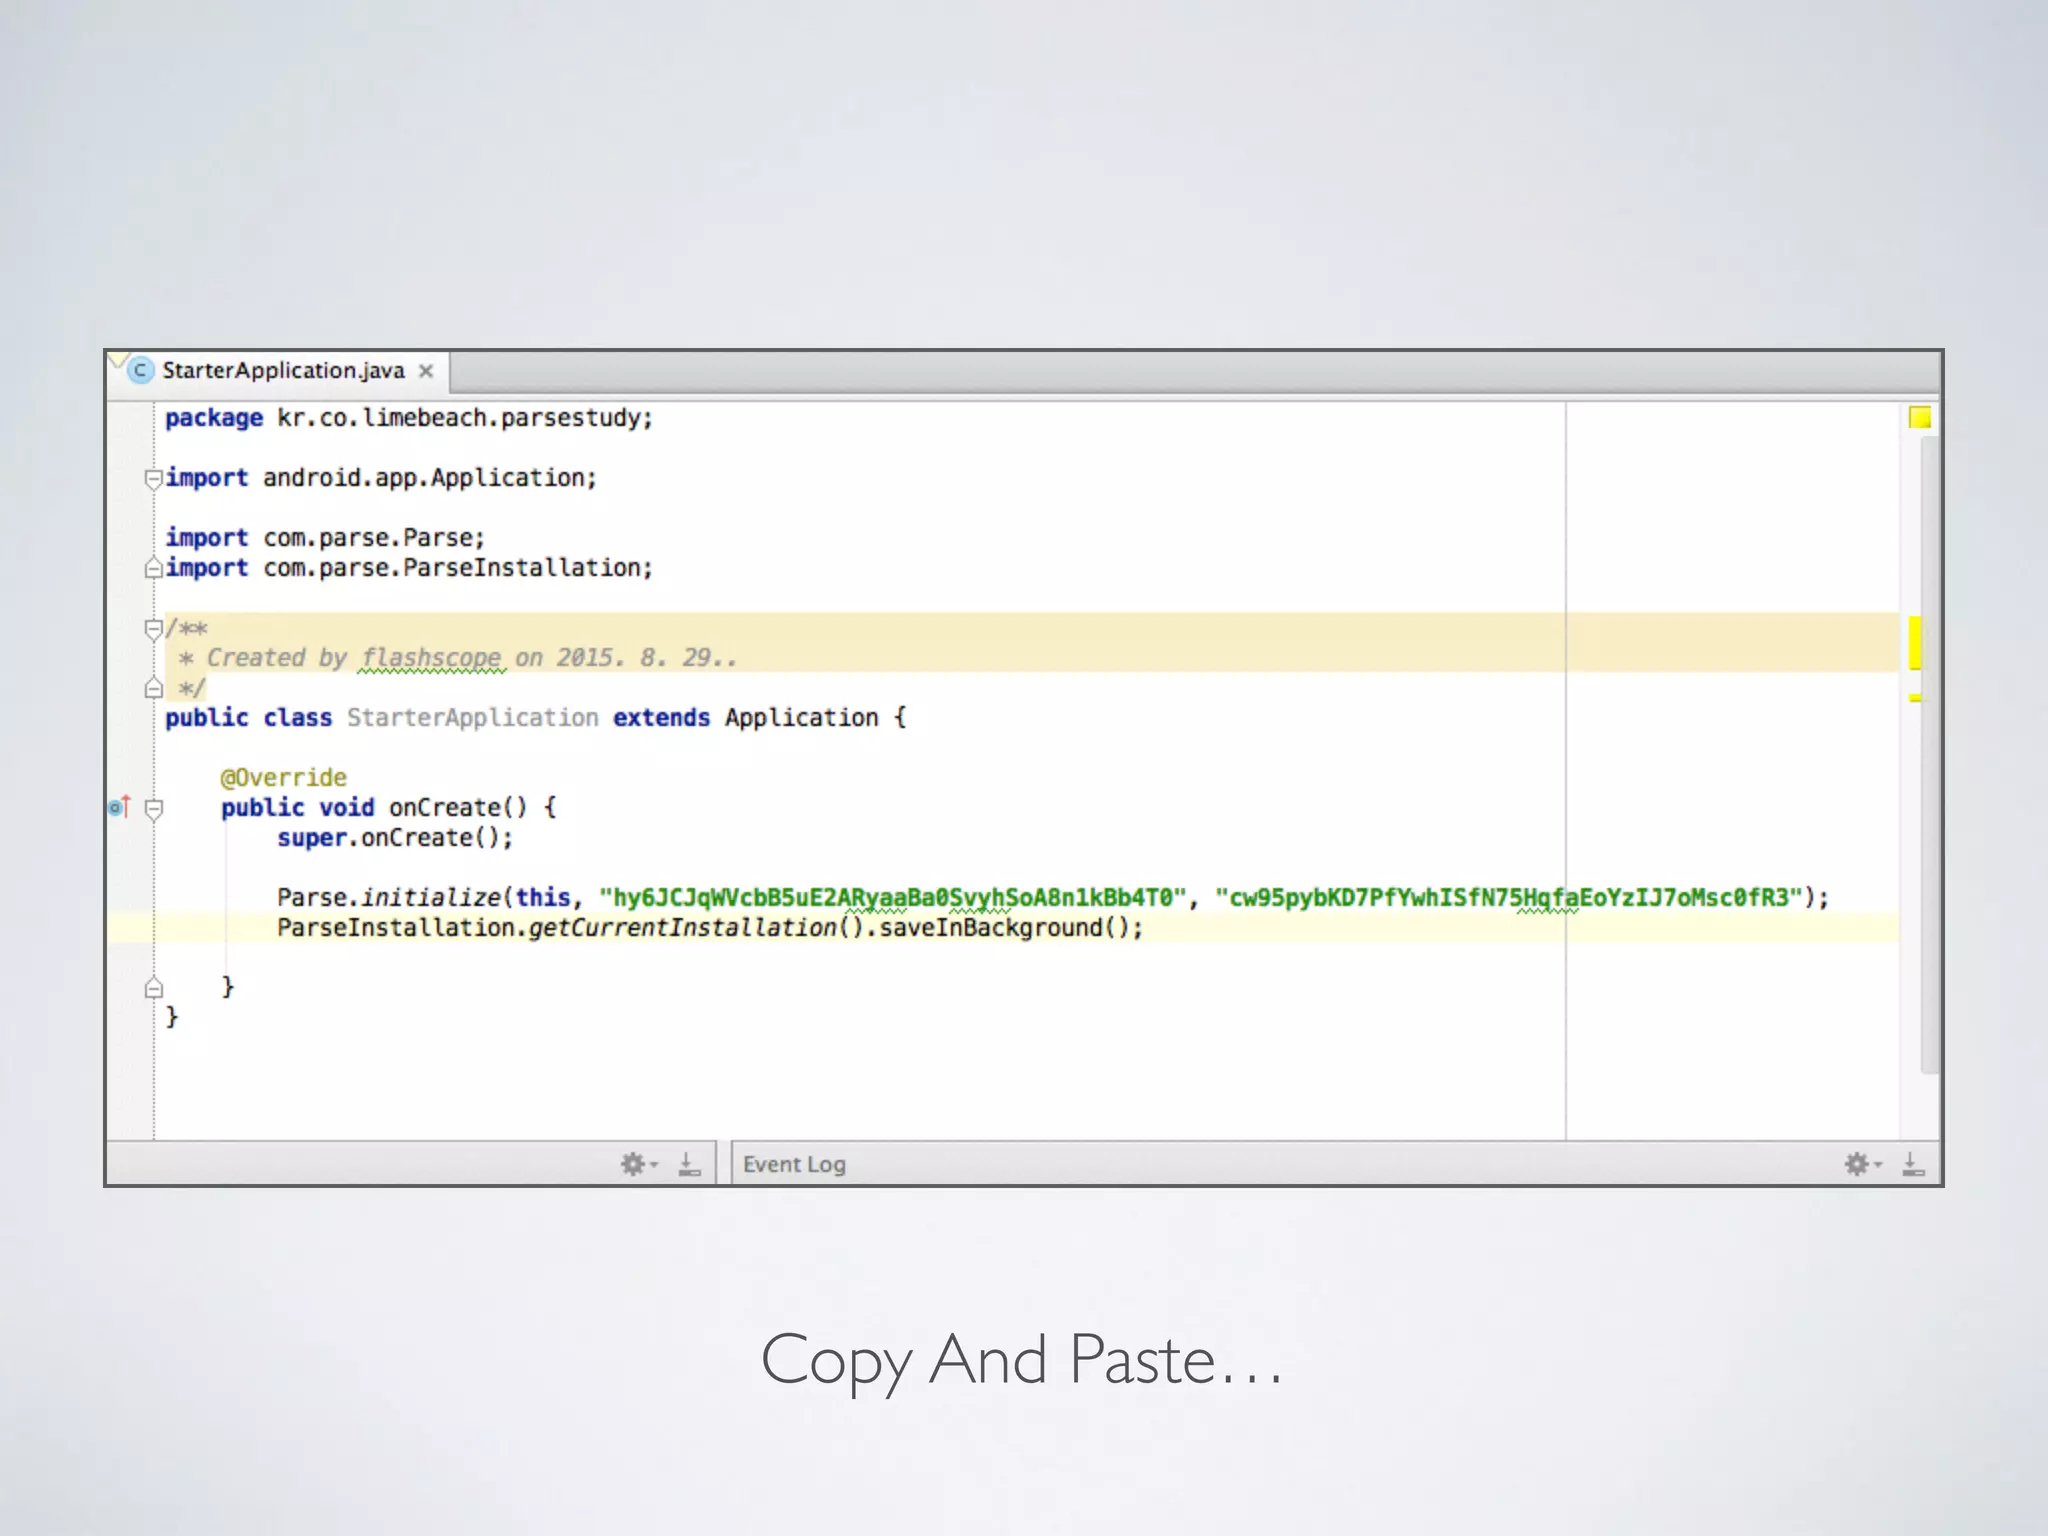
Task: Click the left panel hide/download icon
Action: pyautogui.click(x=690, y=1164)
